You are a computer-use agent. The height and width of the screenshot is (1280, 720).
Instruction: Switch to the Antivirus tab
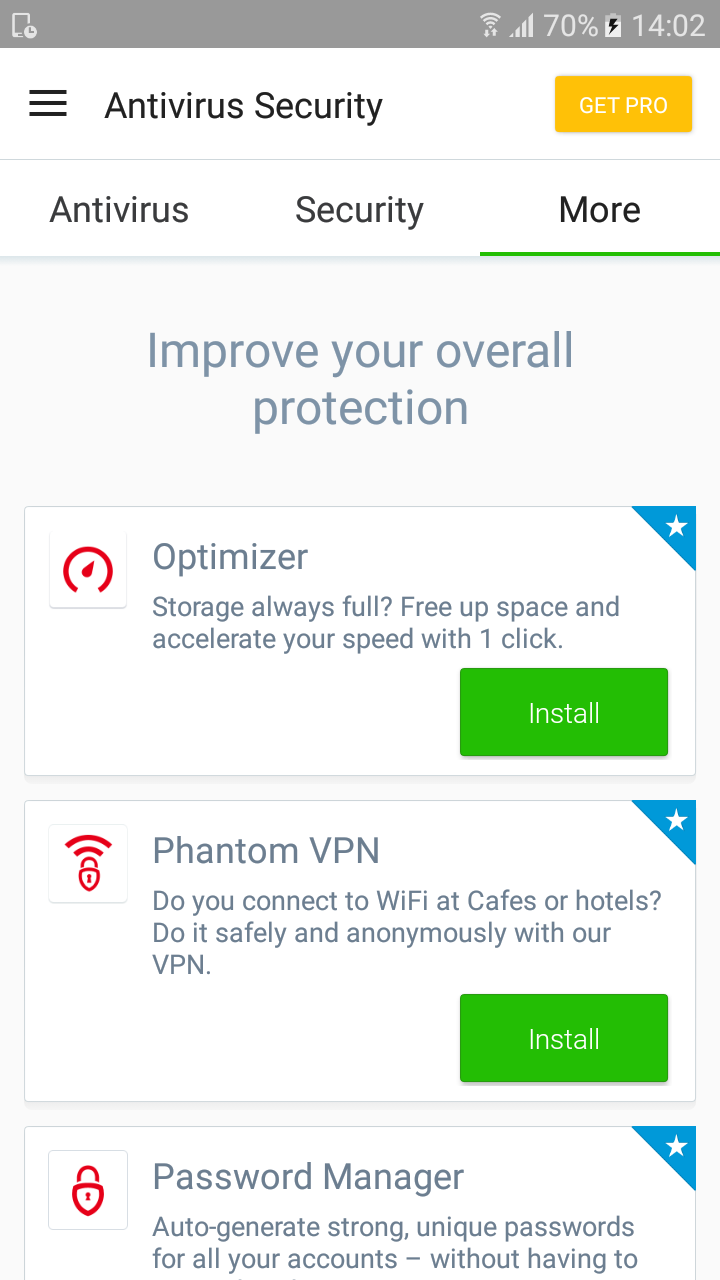click(x=120, y=210)
